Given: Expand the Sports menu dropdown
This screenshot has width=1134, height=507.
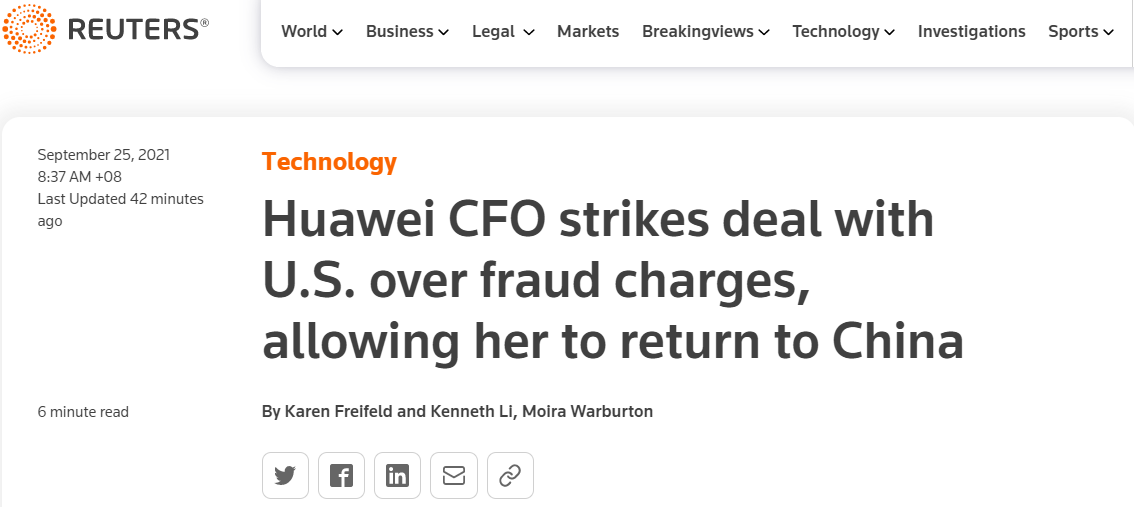Looking at the screenshot, I should [1080, 32].
